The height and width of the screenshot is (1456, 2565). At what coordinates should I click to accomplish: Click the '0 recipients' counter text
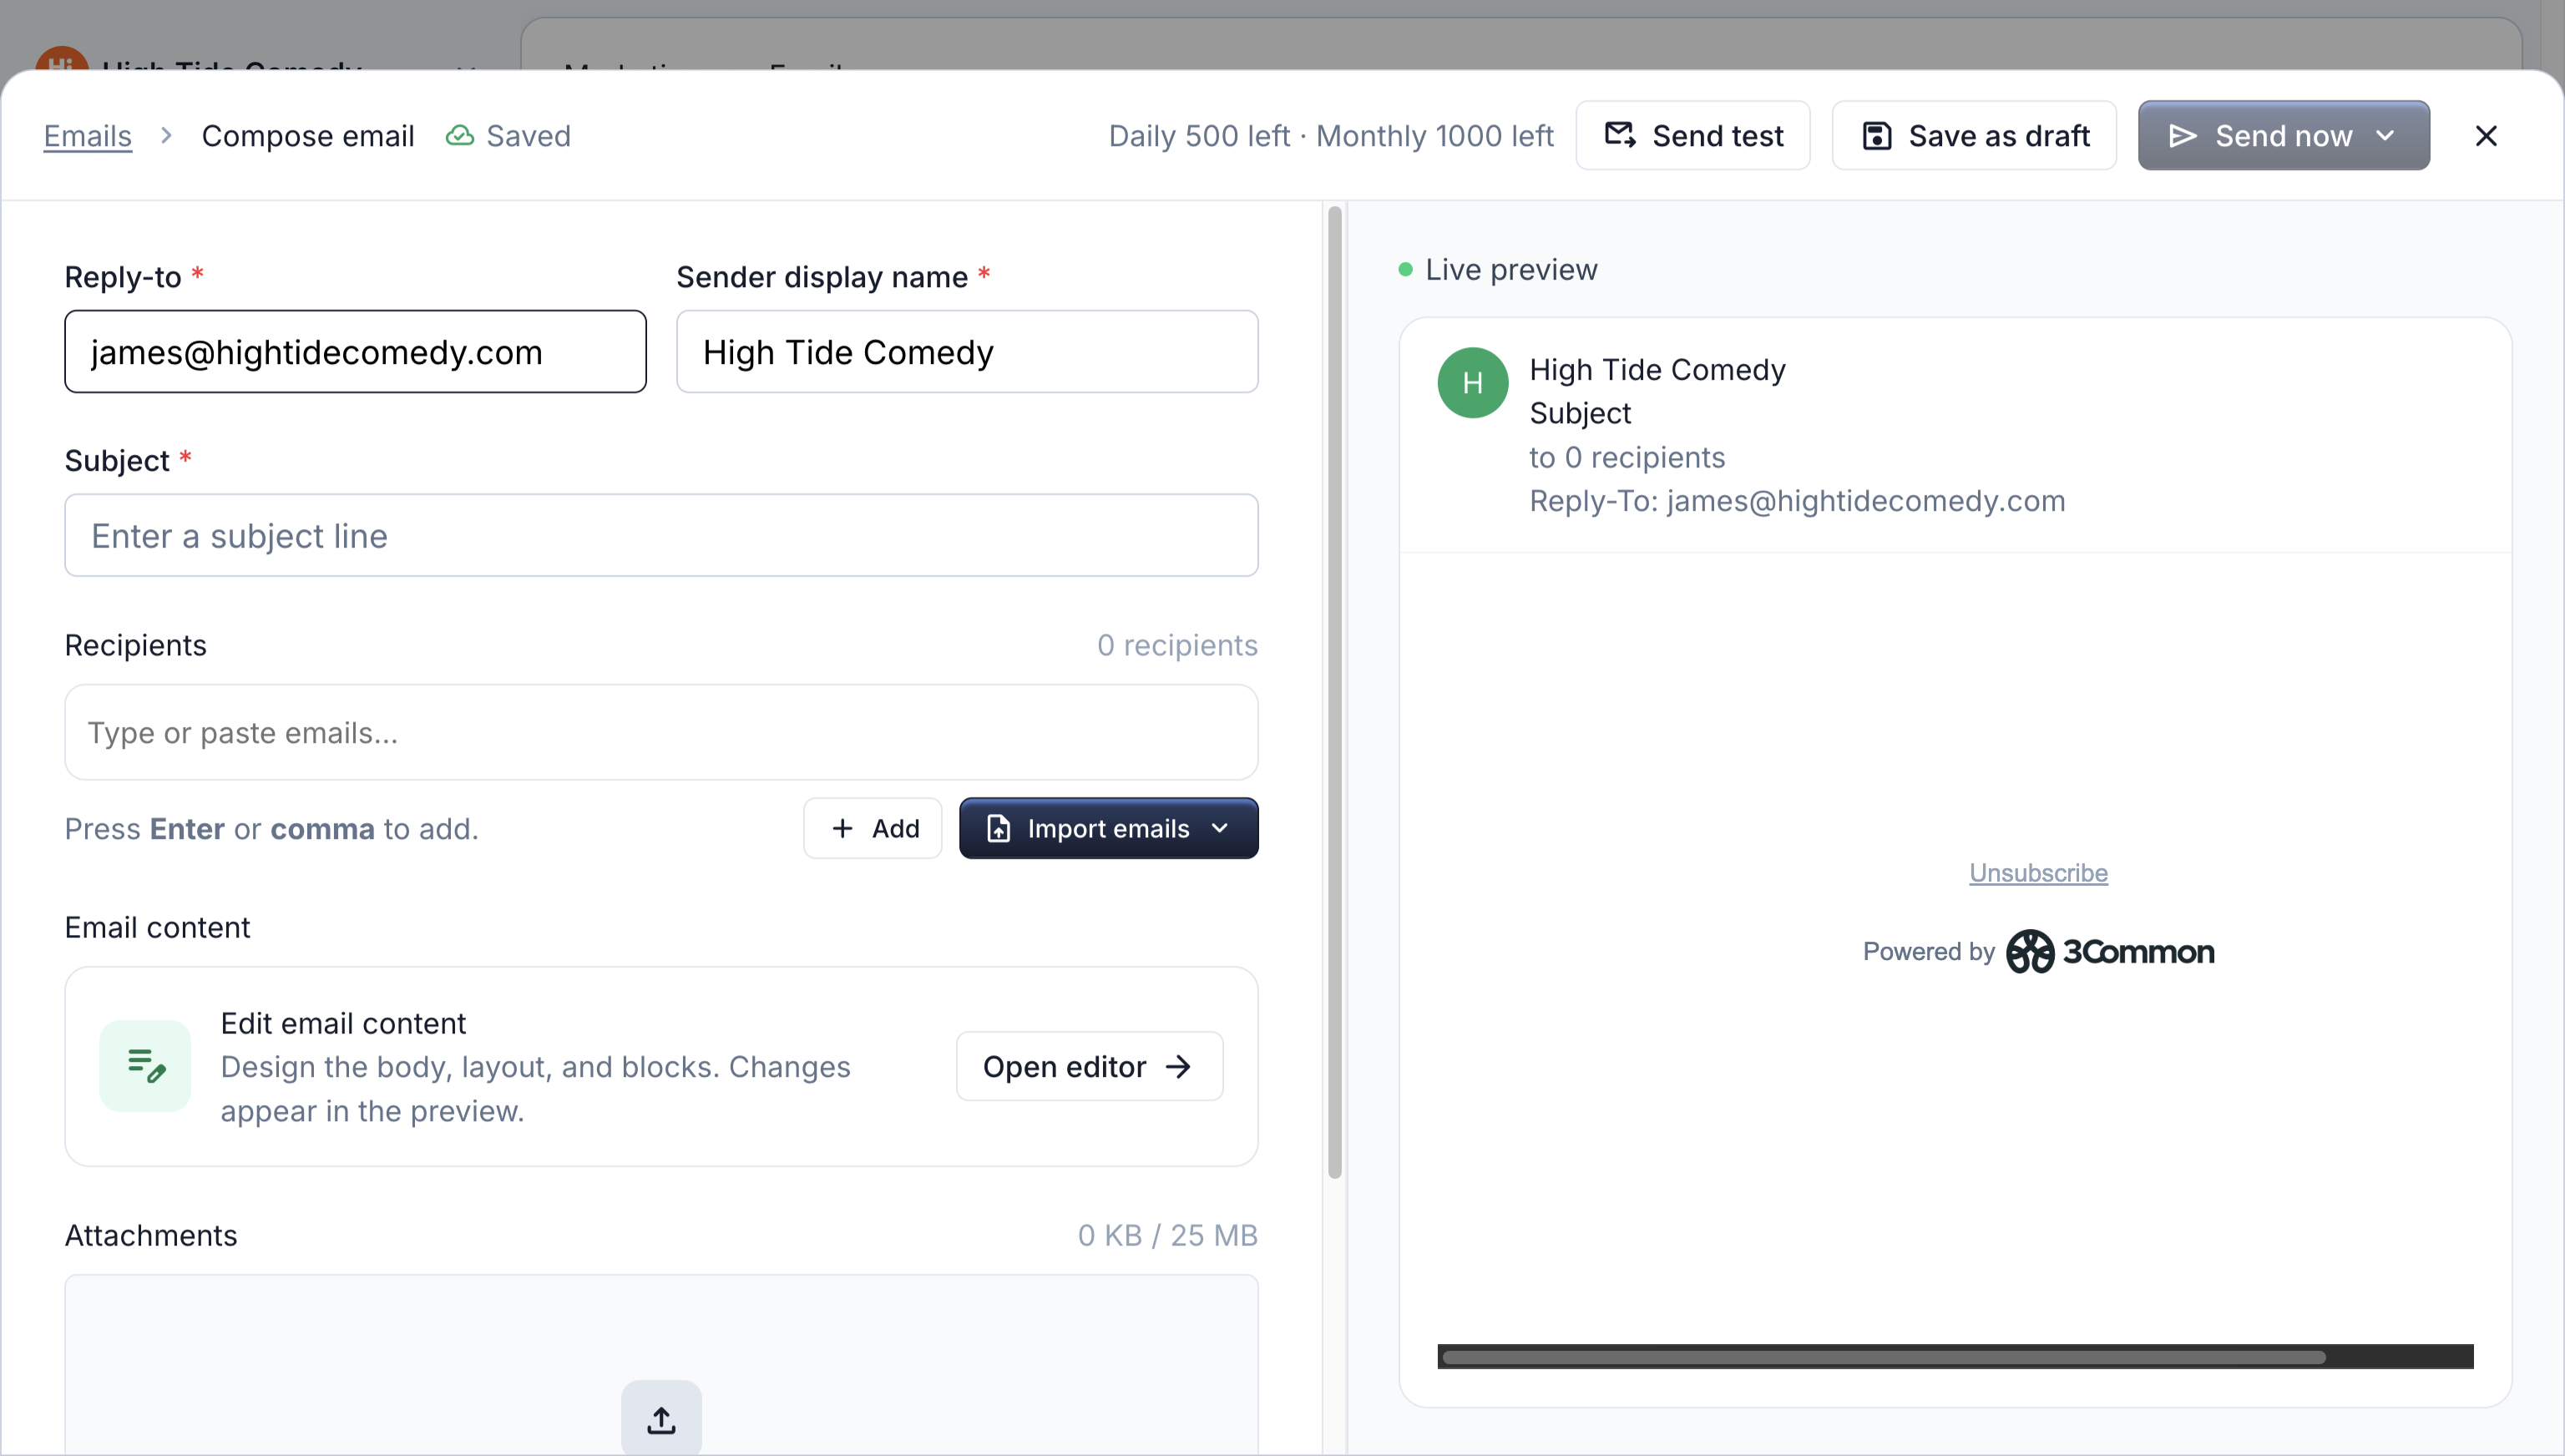point(1177,645)
